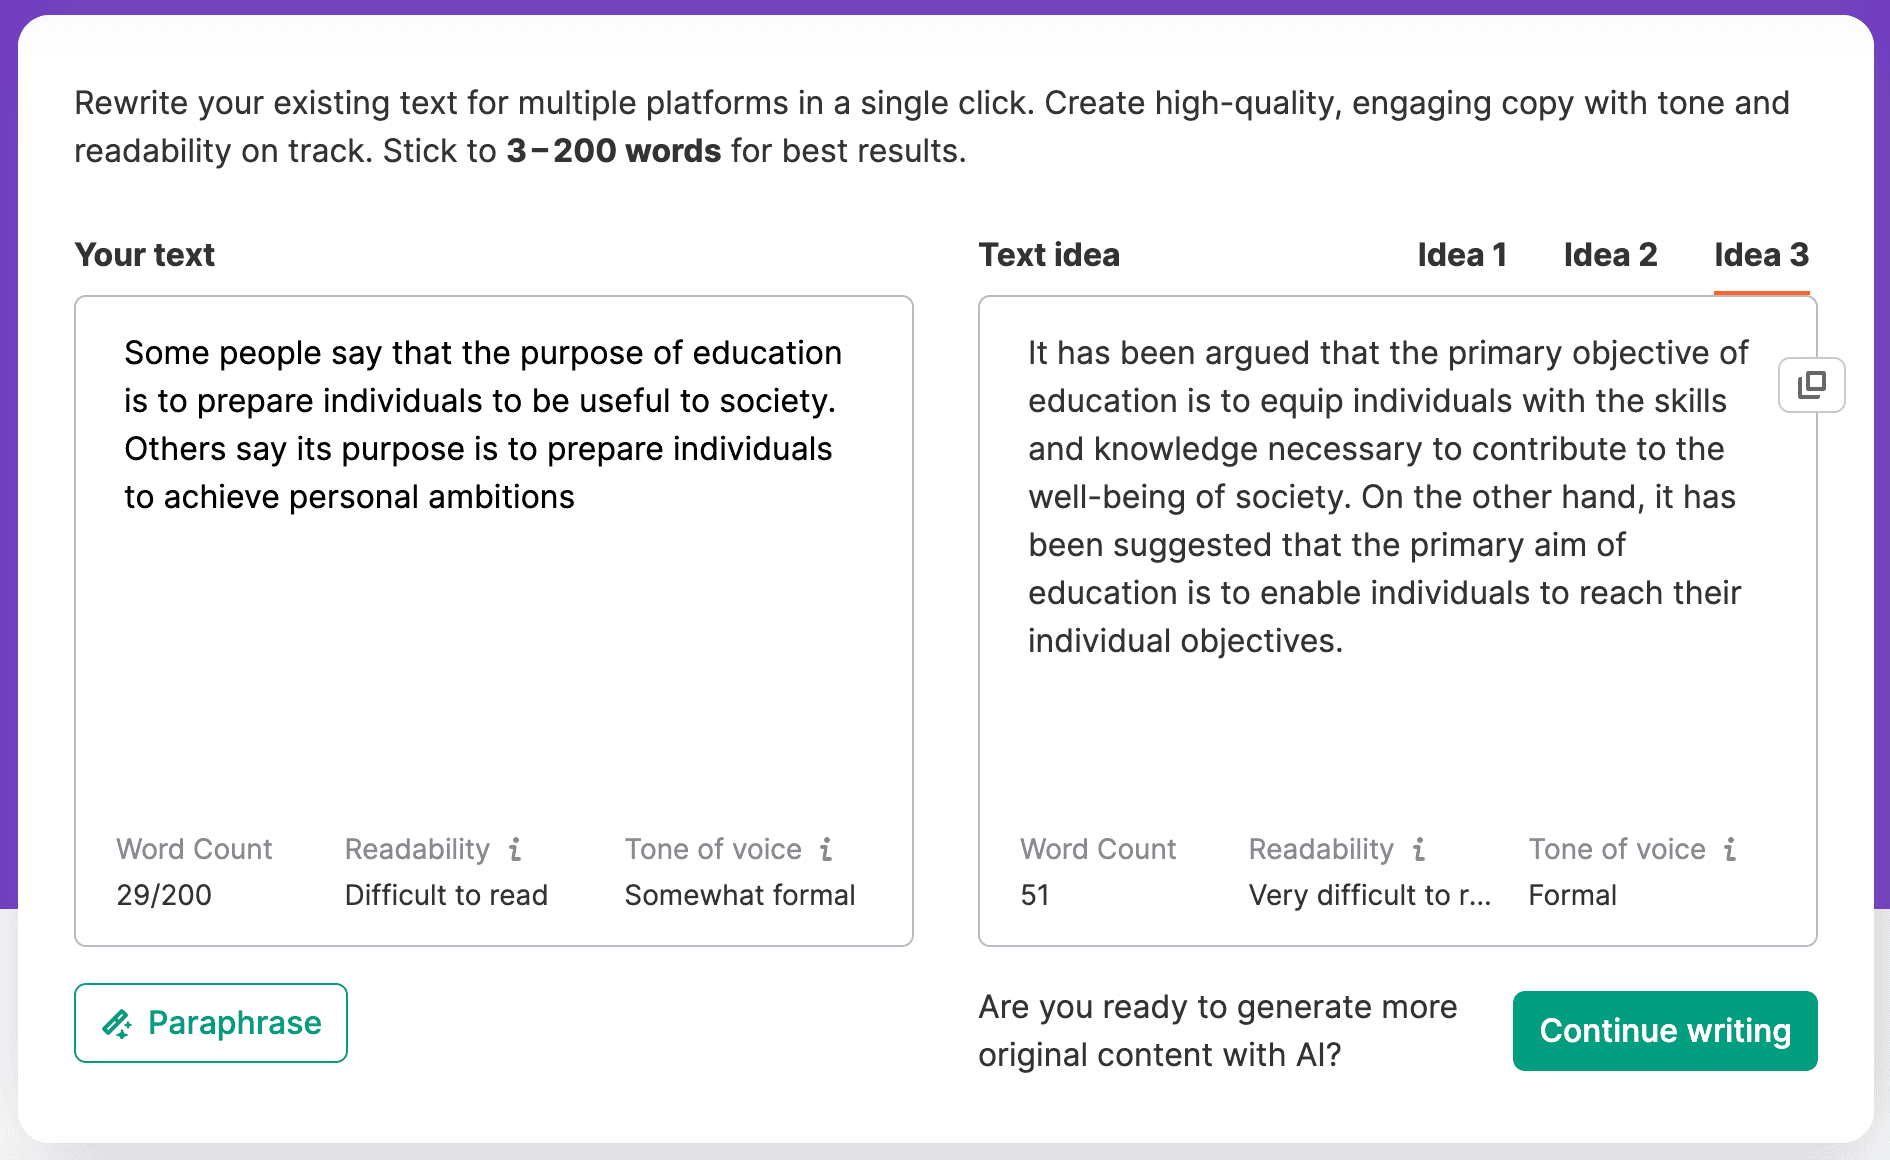Screen dimensions: 1890x1160
Task: Click the 29/200 word count value
Action: 164,895
